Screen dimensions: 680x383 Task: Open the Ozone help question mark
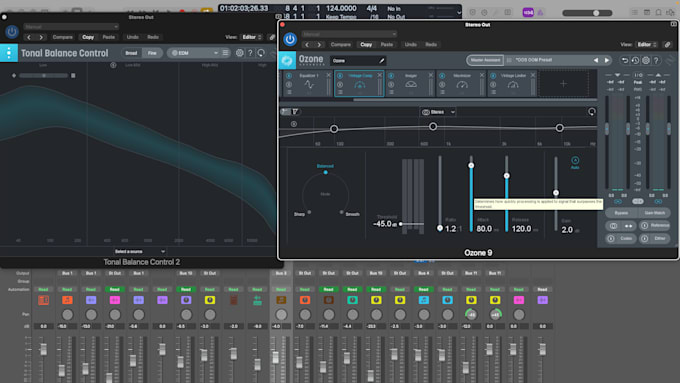(x=656, y=61)
